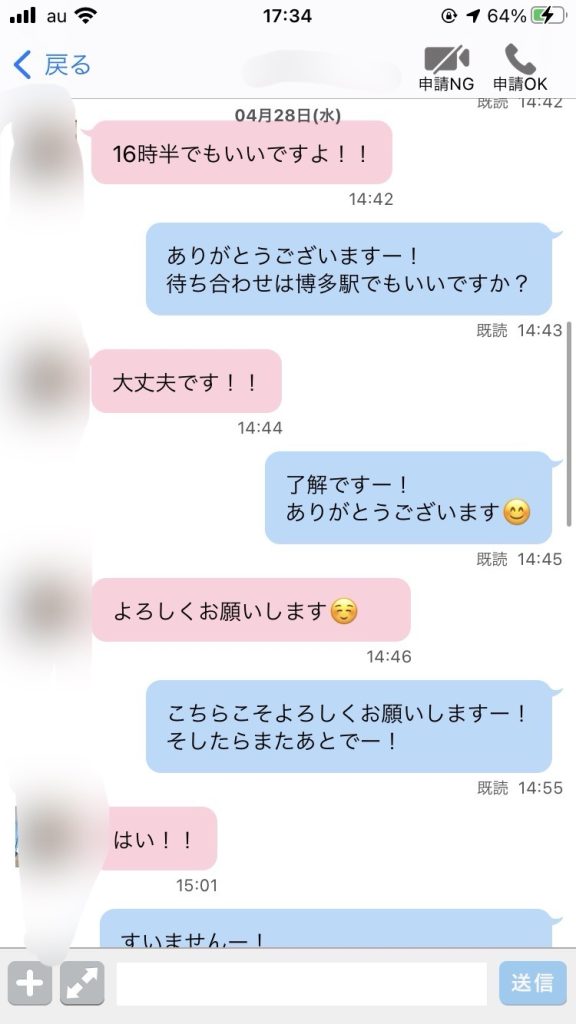This screenshot has width=576, height=1024.
Task: Tap the こちらこそよろしくお願いします message bubble
Action: point(349,726)
